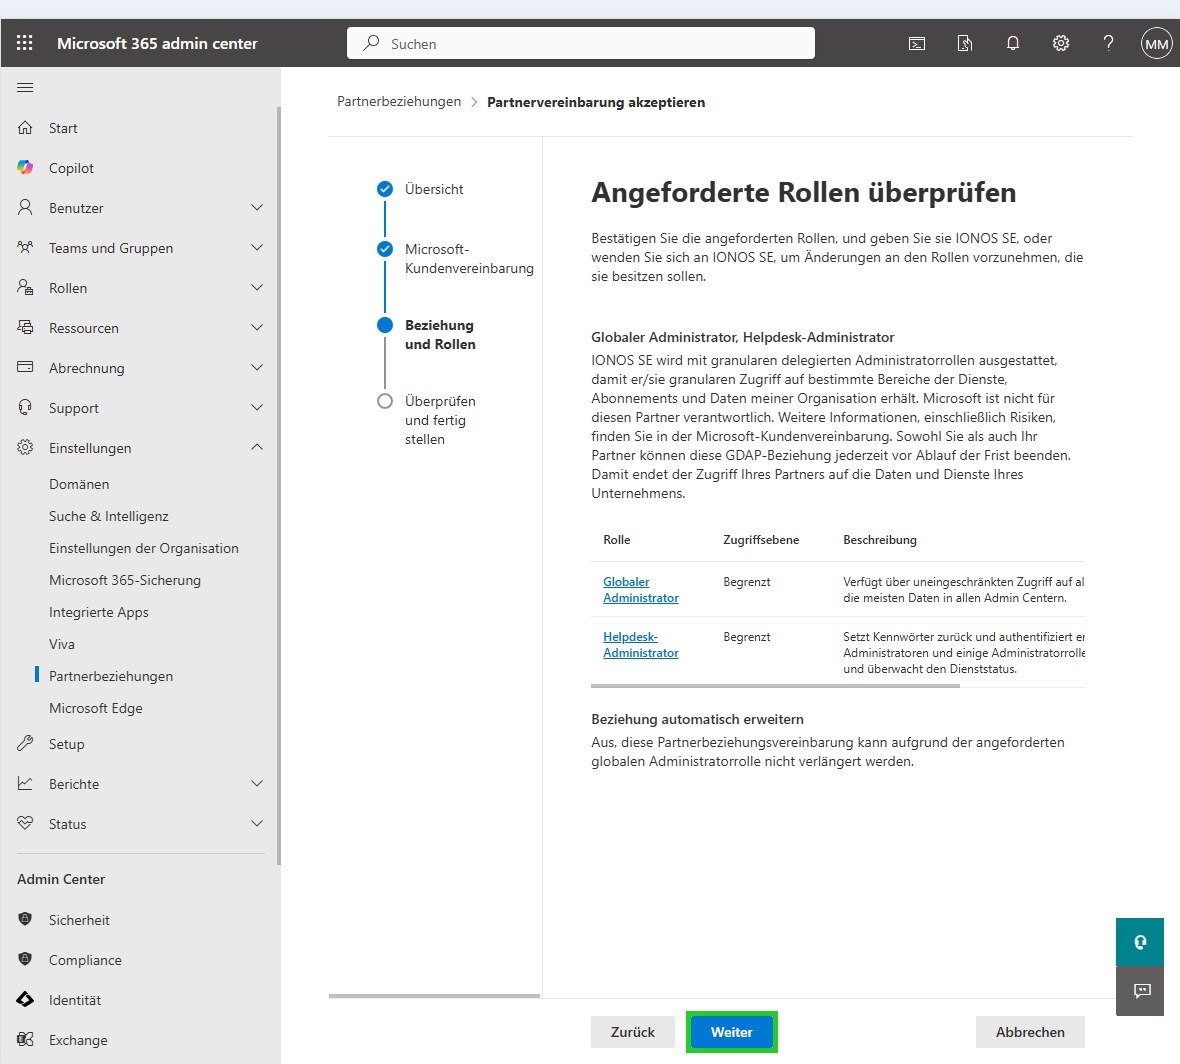The width and height of the screenshot is (1180, 1064).
Task: Expand the Status chevron
Action: tap(257, 823)
